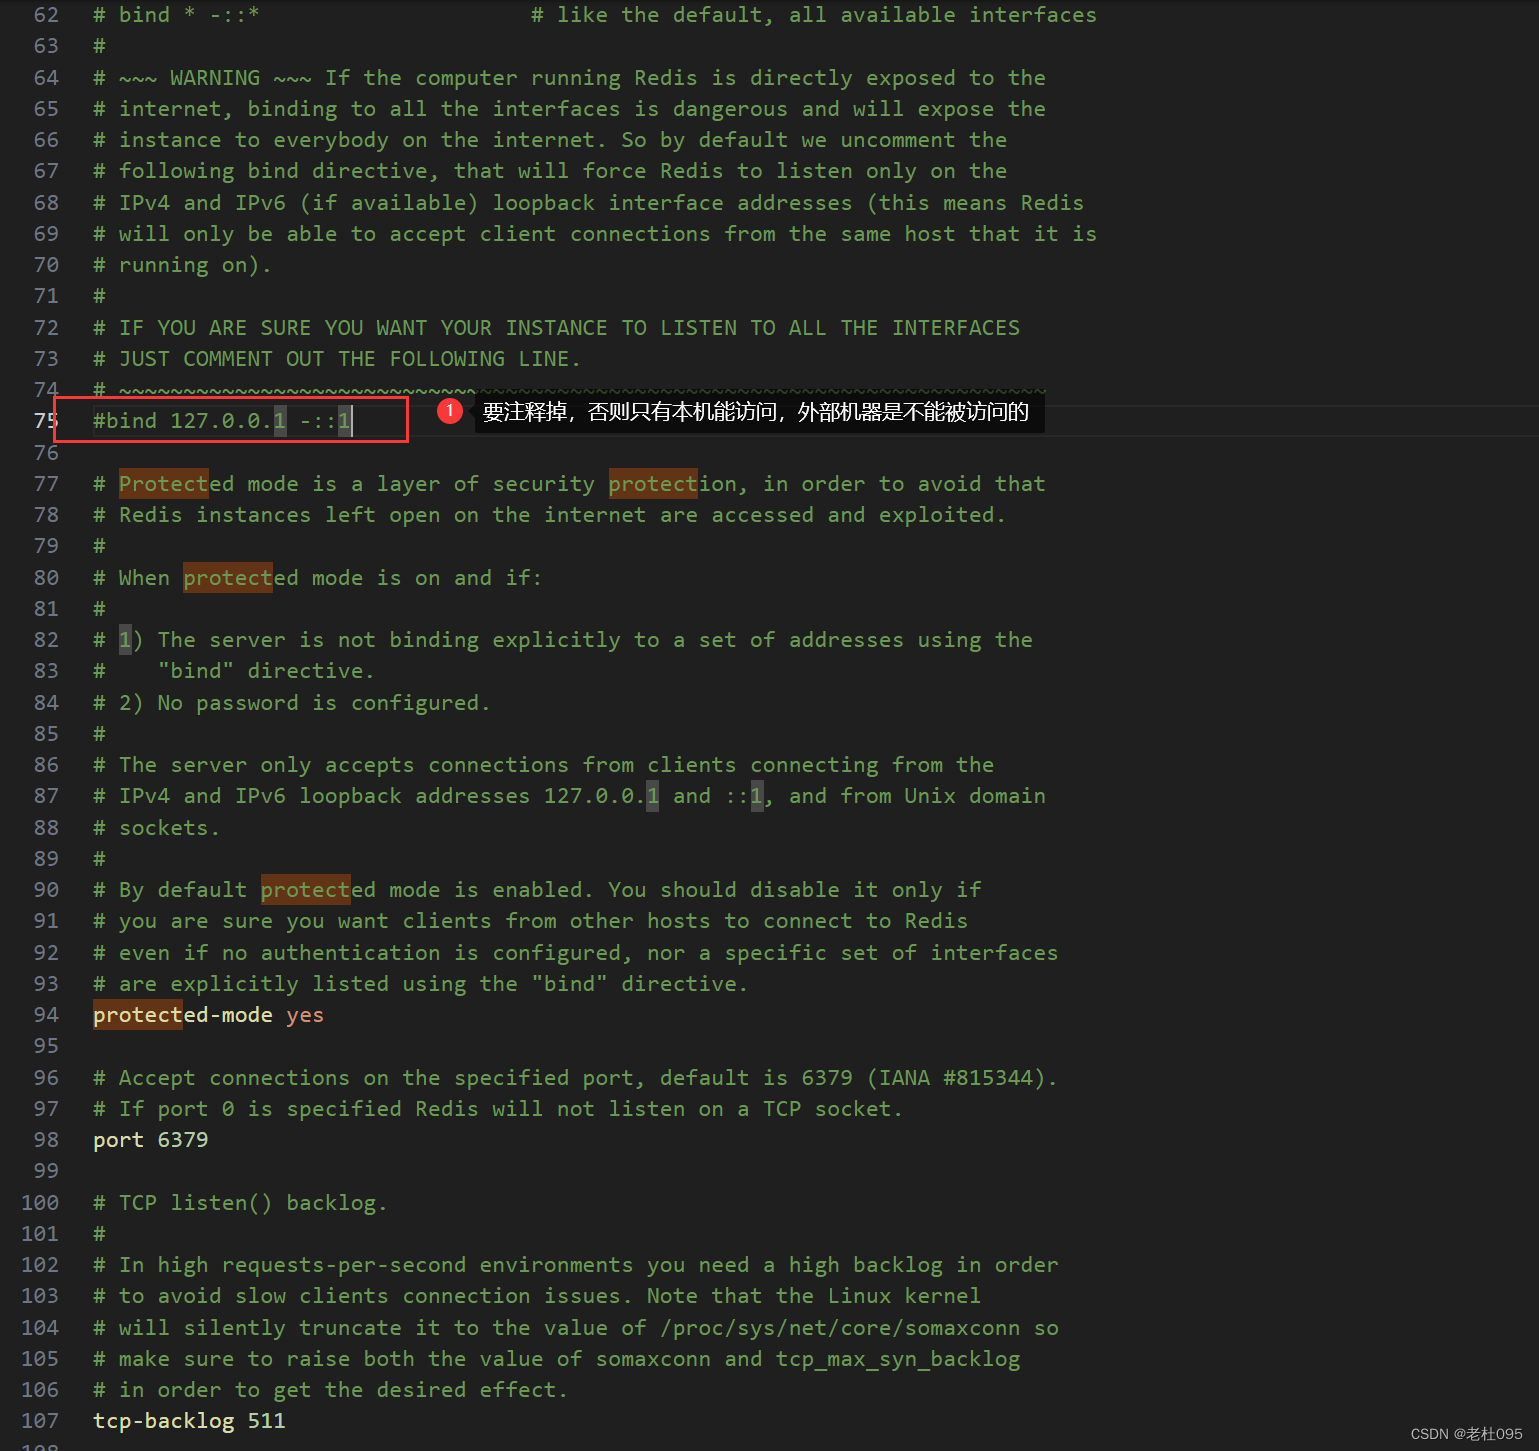Click empty line 76 in the editor gutter
The image size is (1539, 1451).
46,453
